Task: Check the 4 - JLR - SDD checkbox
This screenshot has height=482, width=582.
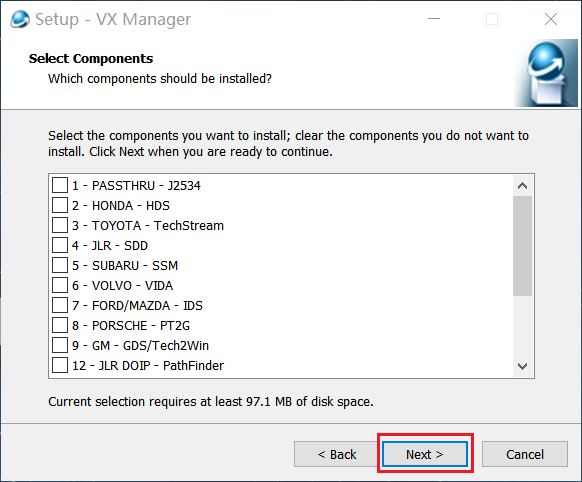Action: (x=60, y=245)
